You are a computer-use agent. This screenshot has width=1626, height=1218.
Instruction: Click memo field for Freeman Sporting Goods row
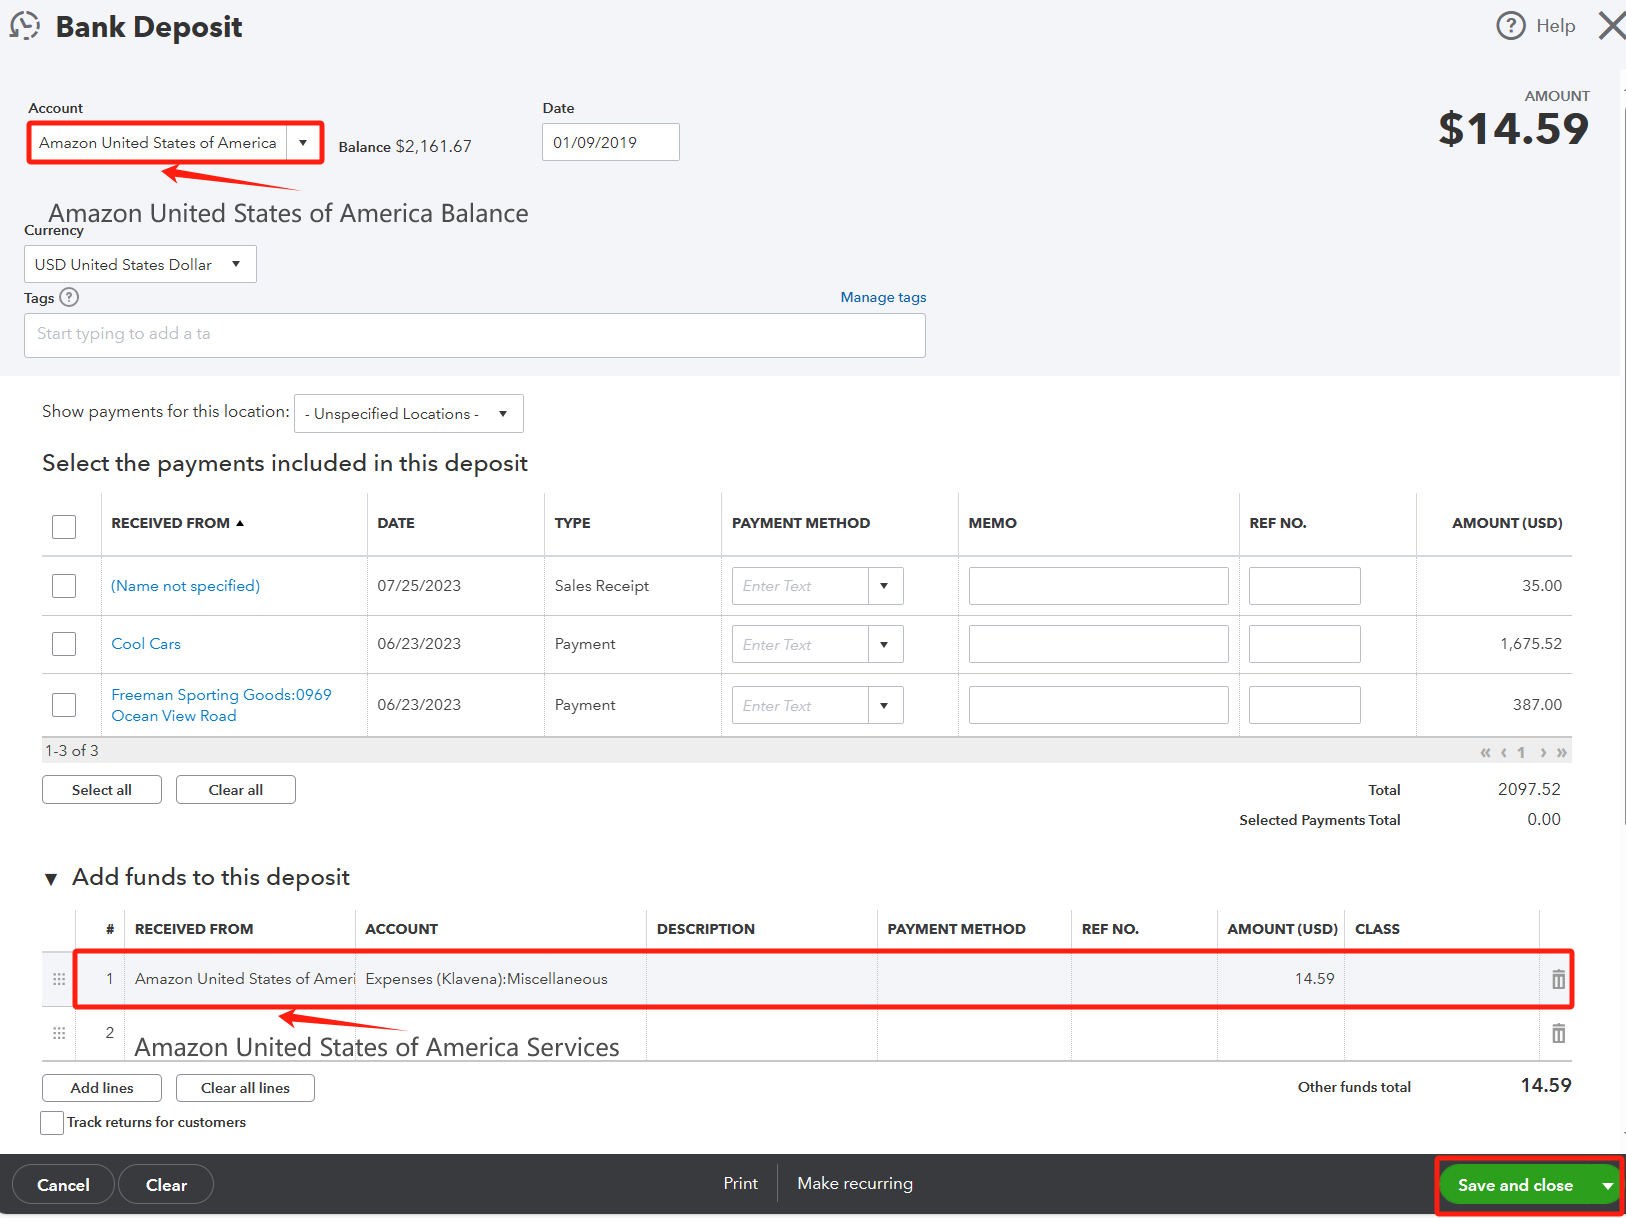[1099, 705]
